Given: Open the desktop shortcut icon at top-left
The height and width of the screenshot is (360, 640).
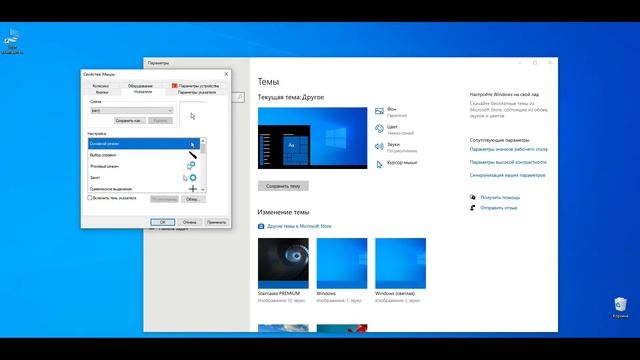Looking at the screenshot, I should click(12, 41).
